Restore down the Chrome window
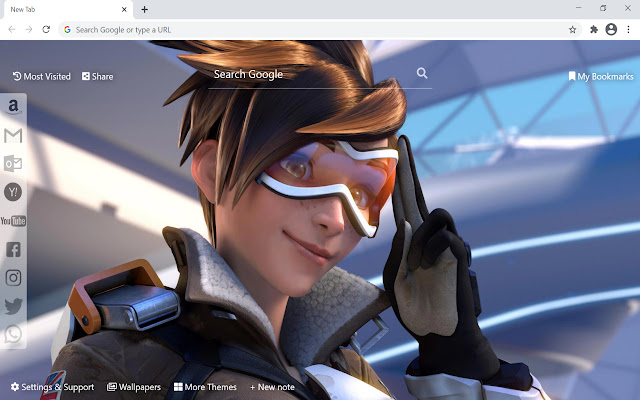The height and width of the screenshot is (400, 640). coord(603,8)
